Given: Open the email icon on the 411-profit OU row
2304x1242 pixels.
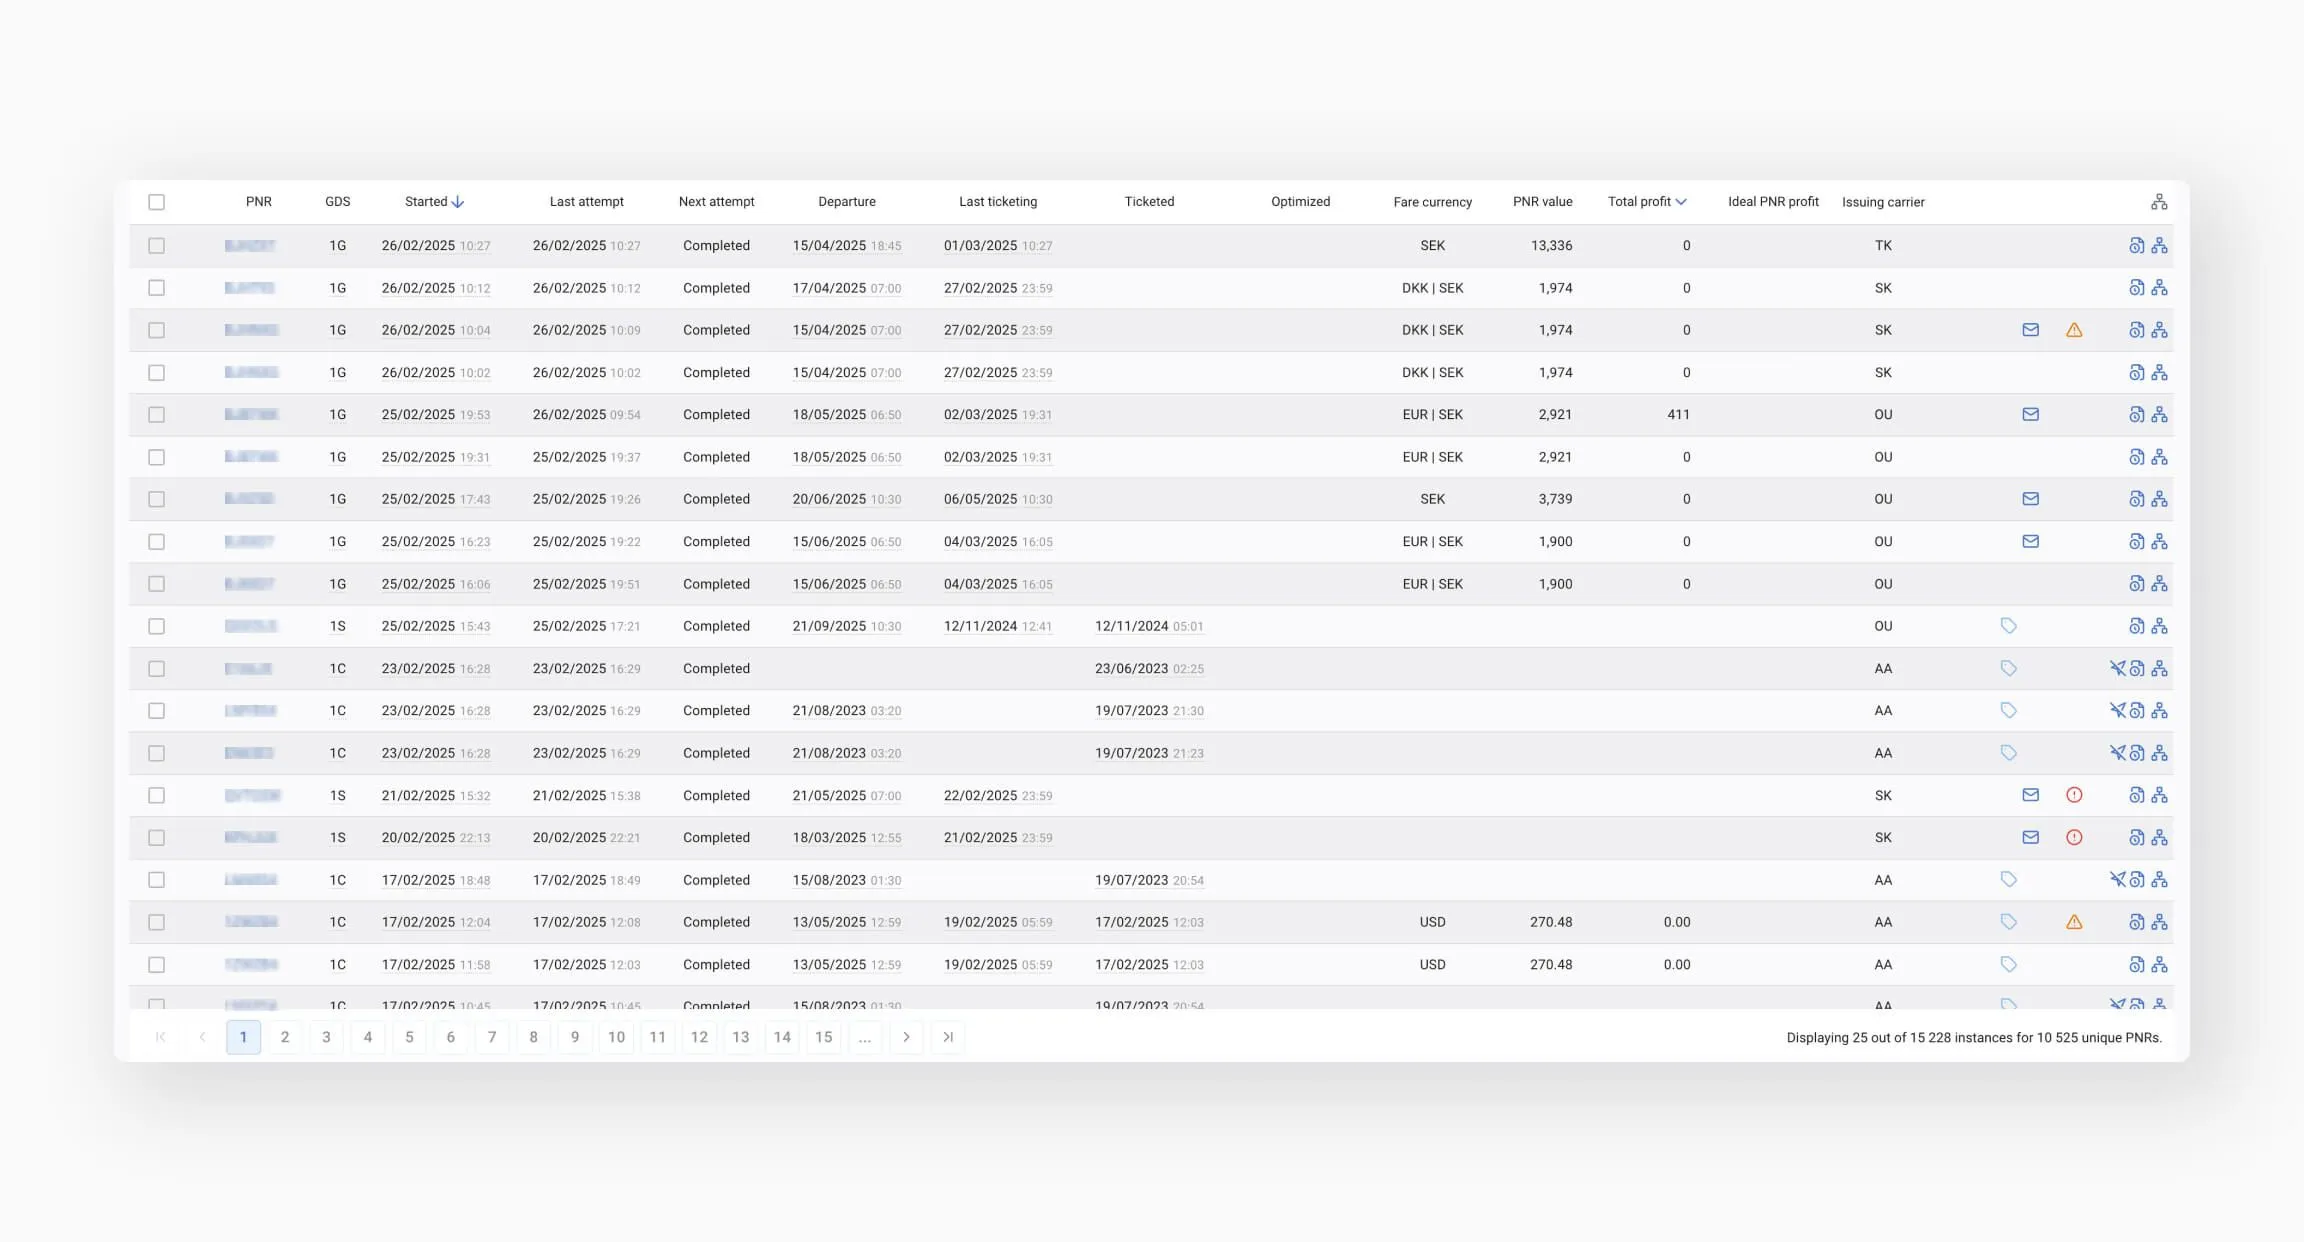Looking at the screenshot, I should (x=2030, y=414).
